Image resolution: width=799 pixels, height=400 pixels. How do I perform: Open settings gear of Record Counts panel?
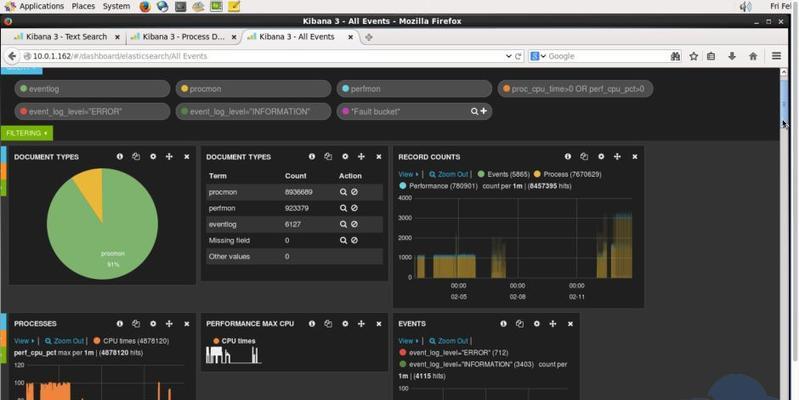(601, 156)
